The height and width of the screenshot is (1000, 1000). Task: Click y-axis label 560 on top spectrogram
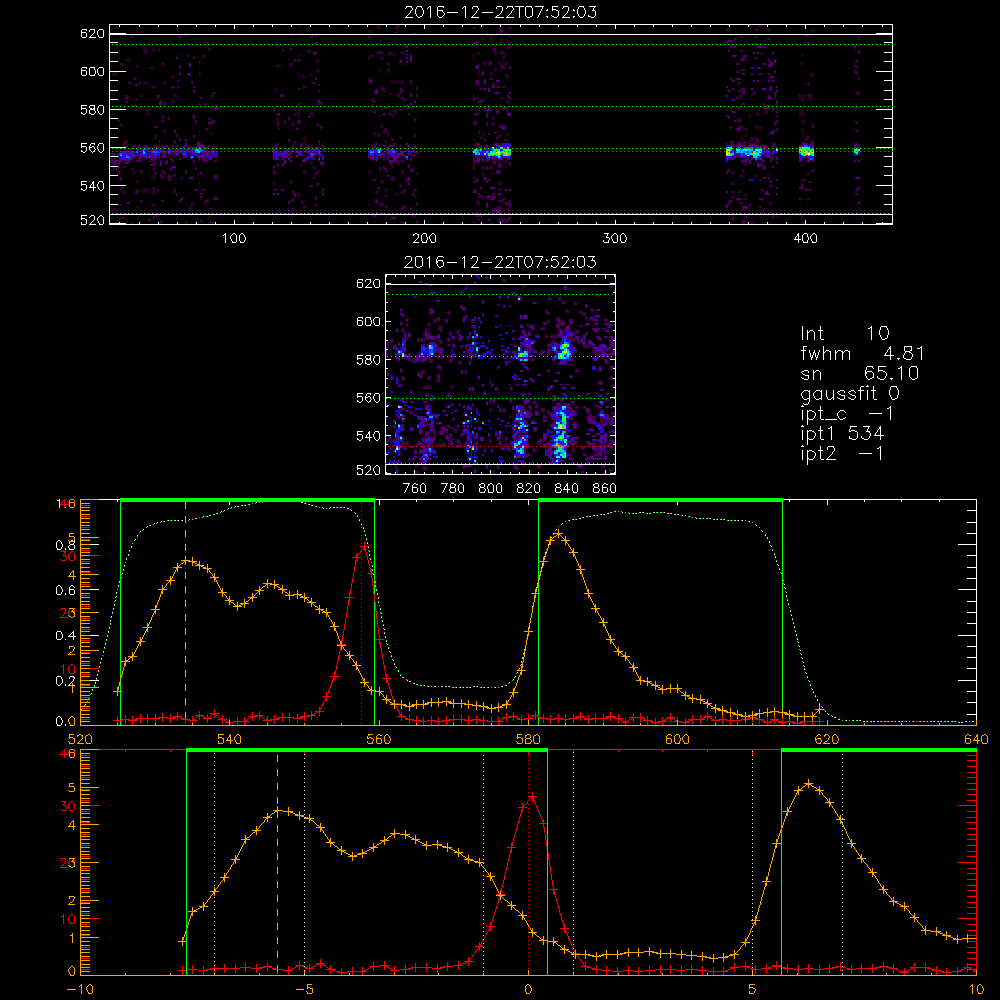pos(92,148)
